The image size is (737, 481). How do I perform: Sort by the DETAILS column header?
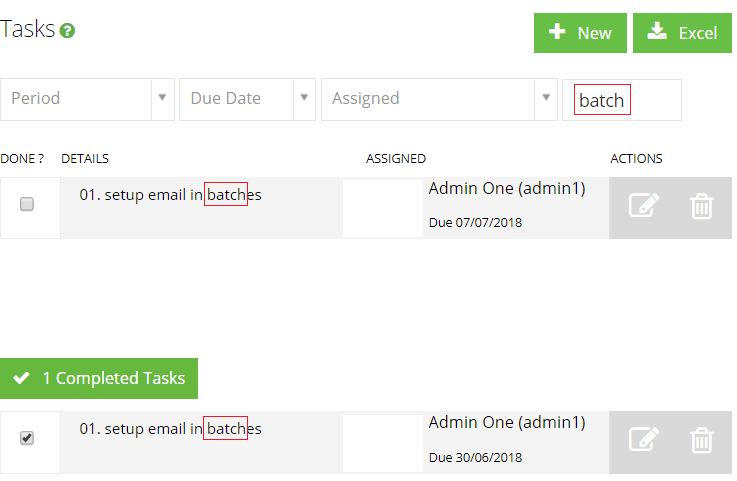85,159
